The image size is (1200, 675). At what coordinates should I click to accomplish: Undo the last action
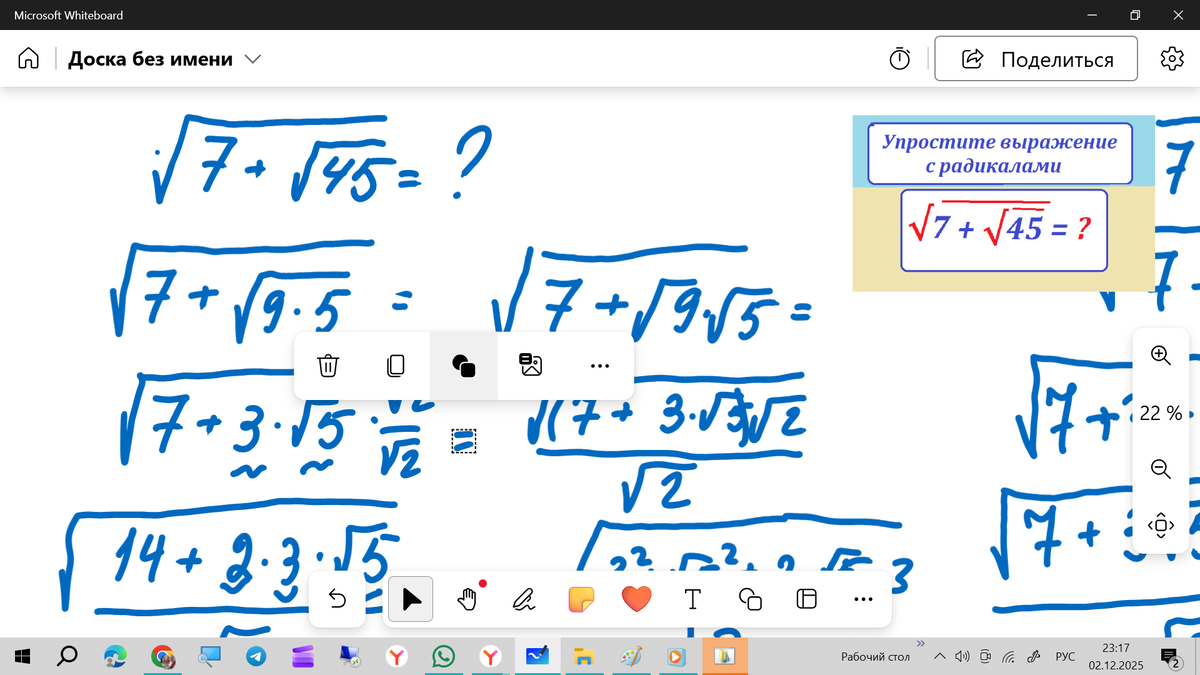point(337,599)
